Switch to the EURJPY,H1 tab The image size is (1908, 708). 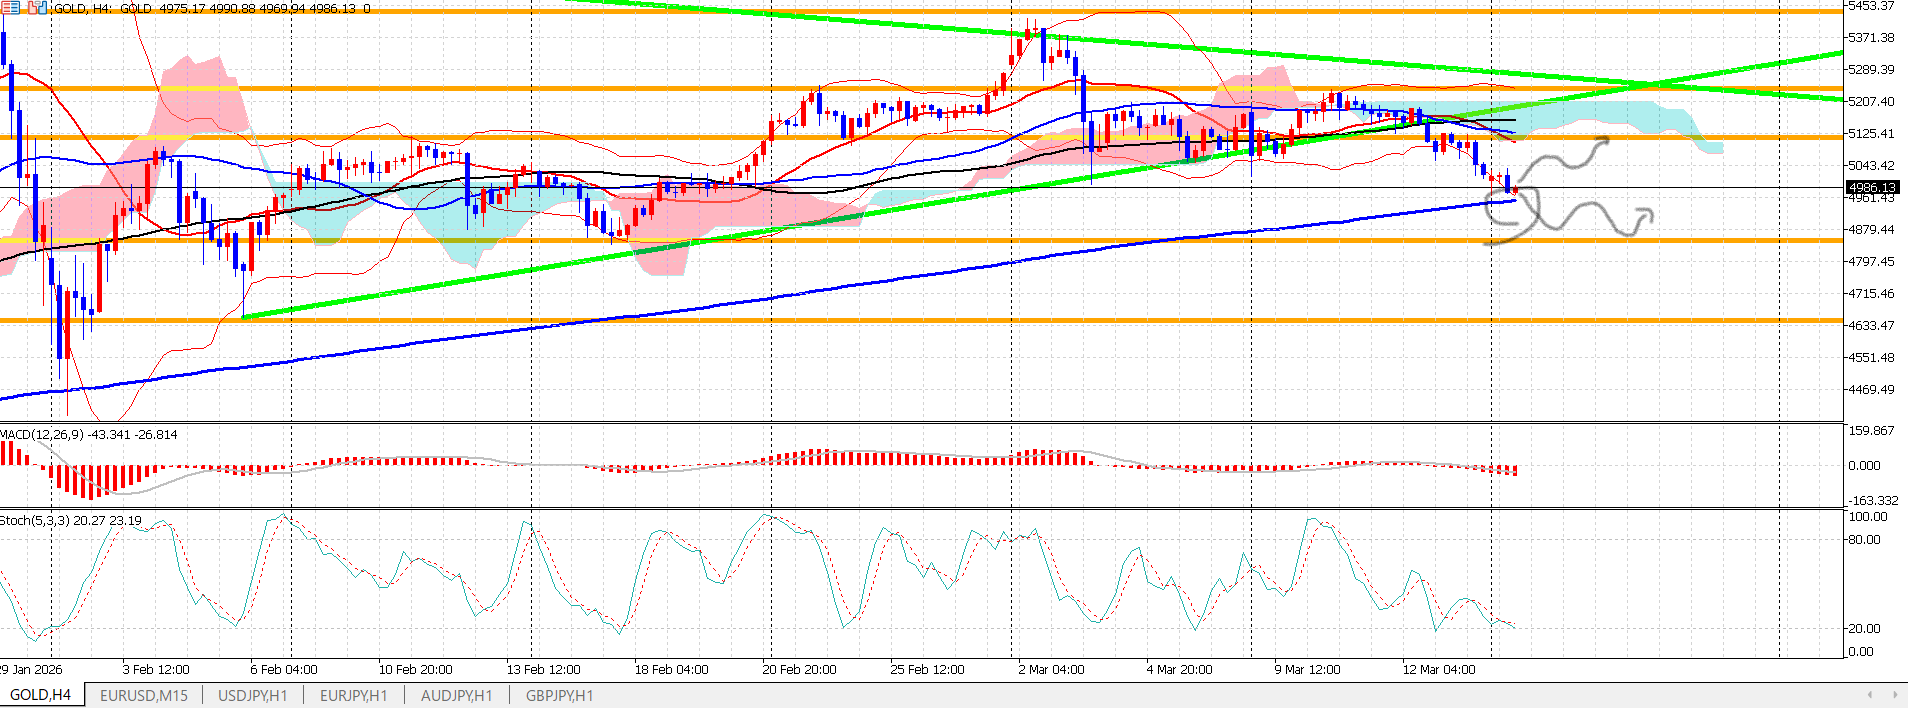tap(353, 695)
